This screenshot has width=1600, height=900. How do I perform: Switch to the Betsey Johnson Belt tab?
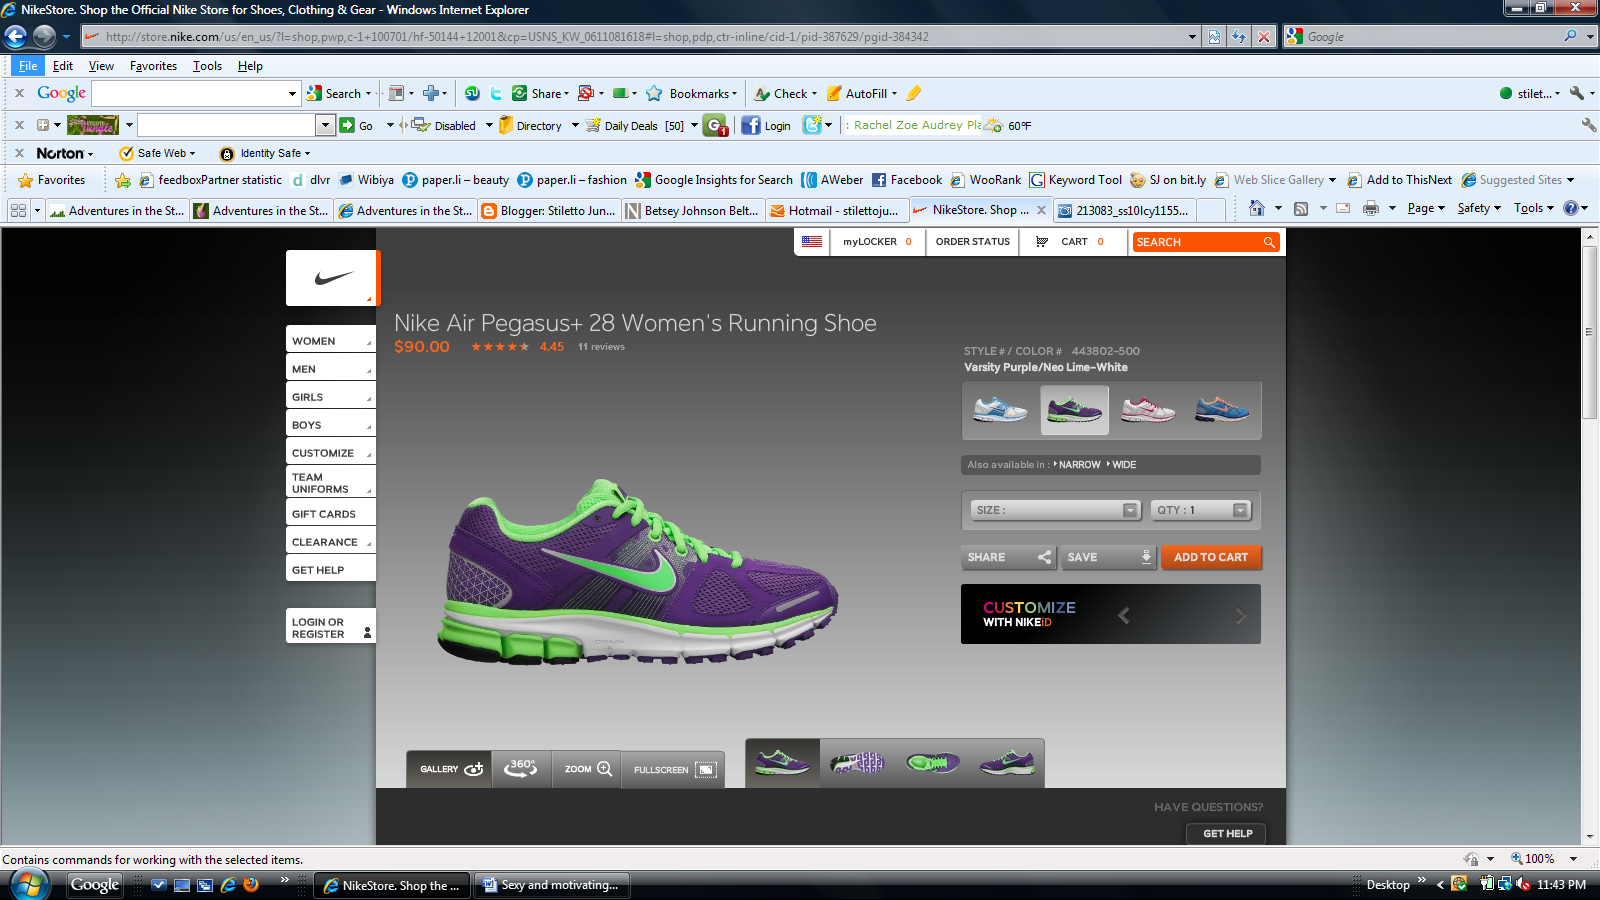point(692,210)
